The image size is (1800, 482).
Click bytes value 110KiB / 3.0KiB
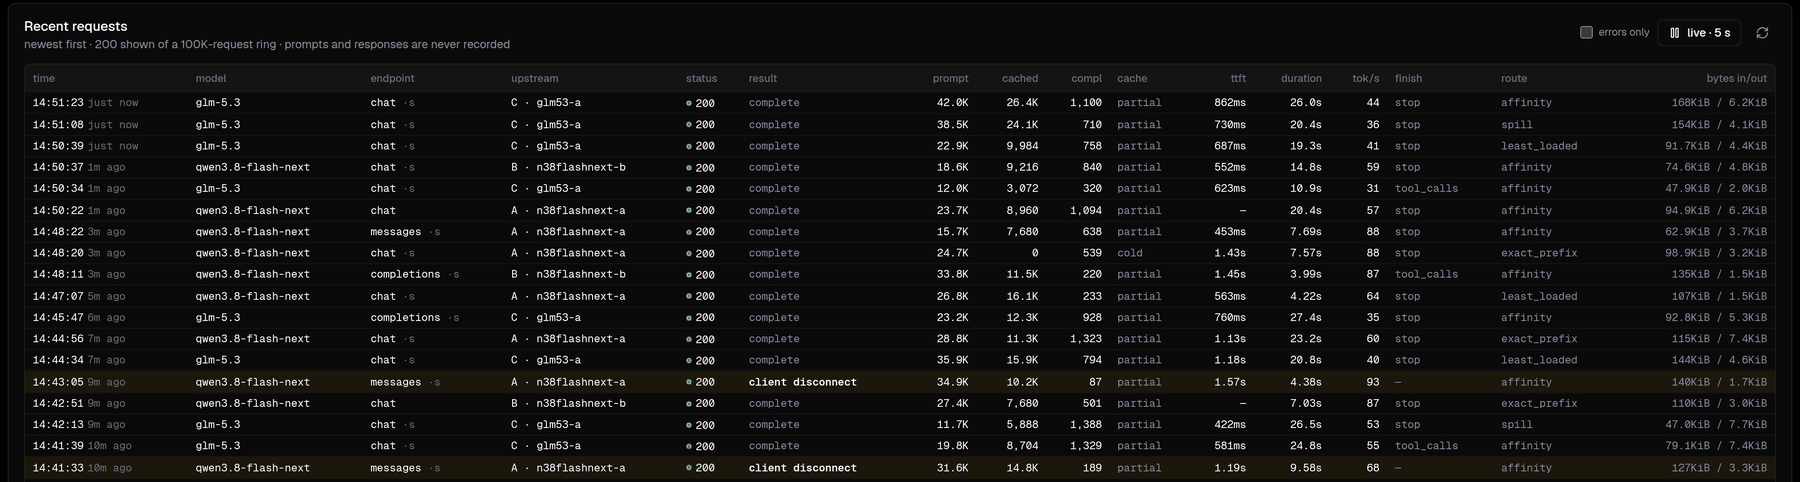point(1719,404)
